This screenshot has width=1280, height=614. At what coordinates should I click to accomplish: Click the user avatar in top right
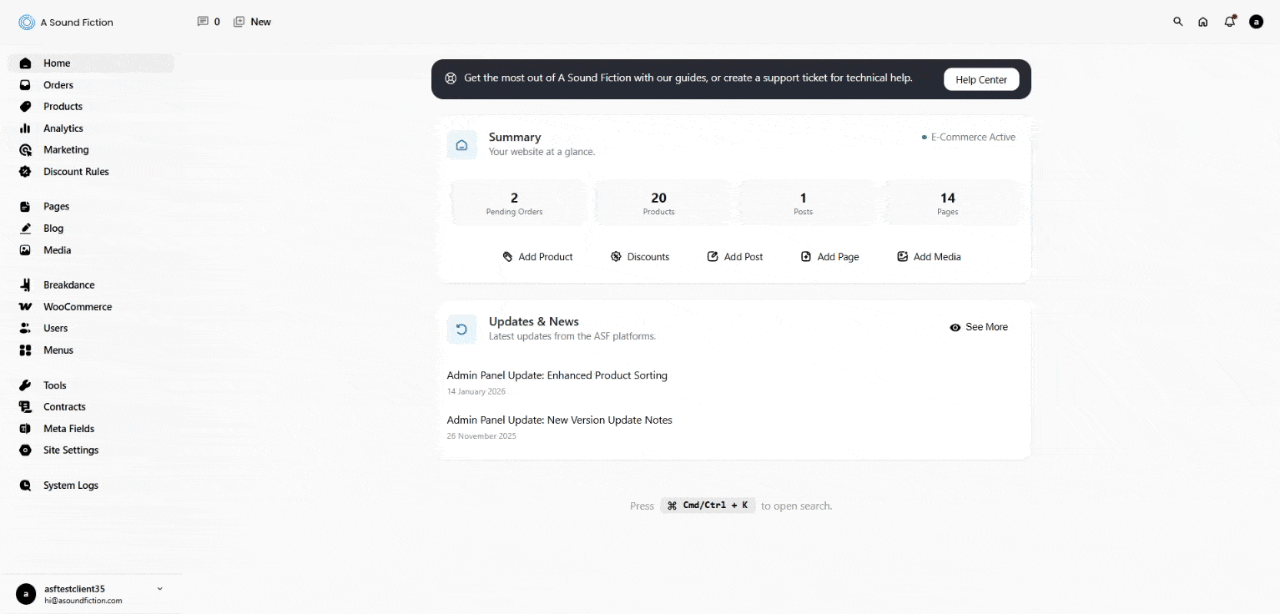click(x=1256, y=22)
